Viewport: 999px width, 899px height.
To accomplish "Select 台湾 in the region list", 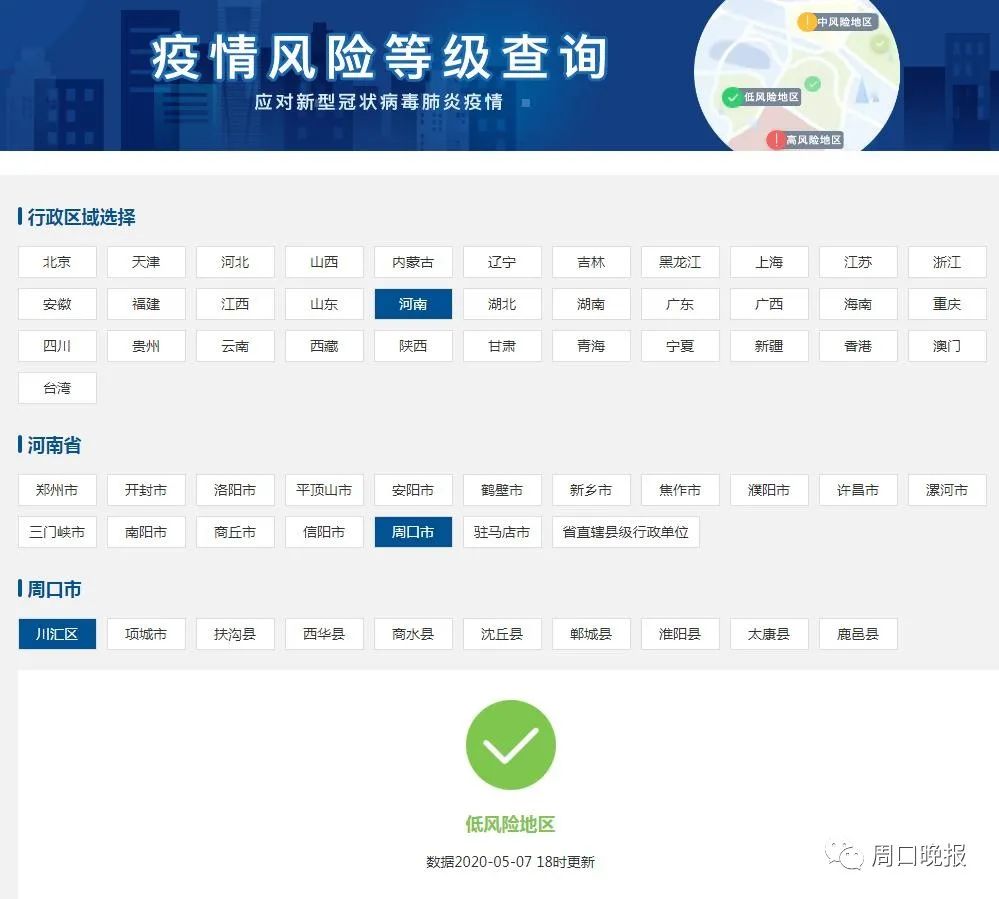I will pyautogui.click(x=57, y=388).
